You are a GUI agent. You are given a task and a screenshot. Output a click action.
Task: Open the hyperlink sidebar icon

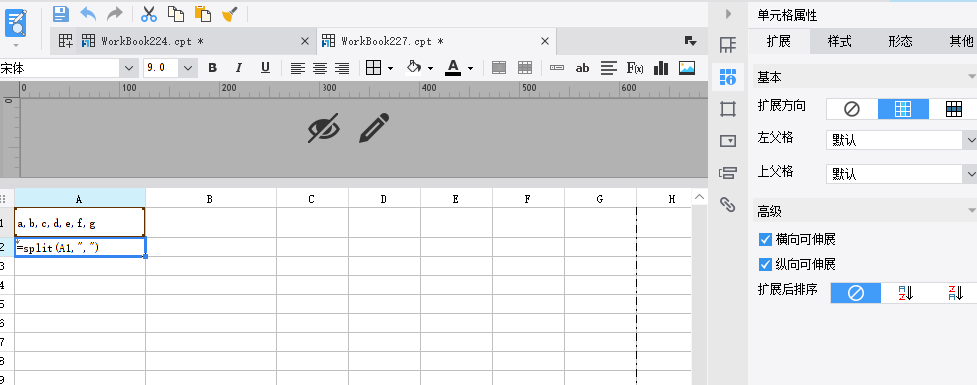tap(728, 204)
